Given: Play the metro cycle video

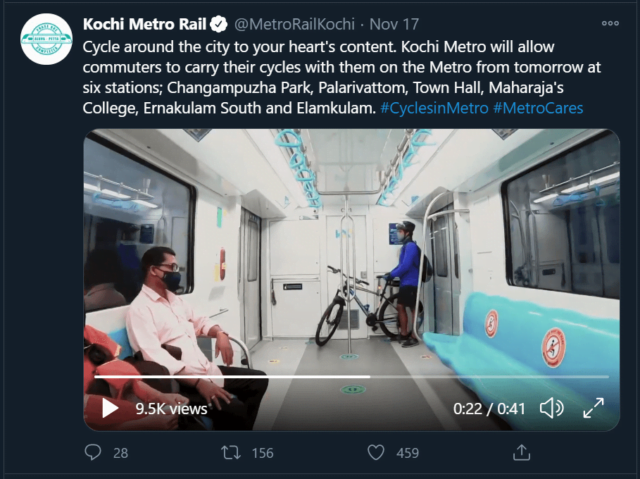Looking at the screenshot, I should click(x=110, y=408).
